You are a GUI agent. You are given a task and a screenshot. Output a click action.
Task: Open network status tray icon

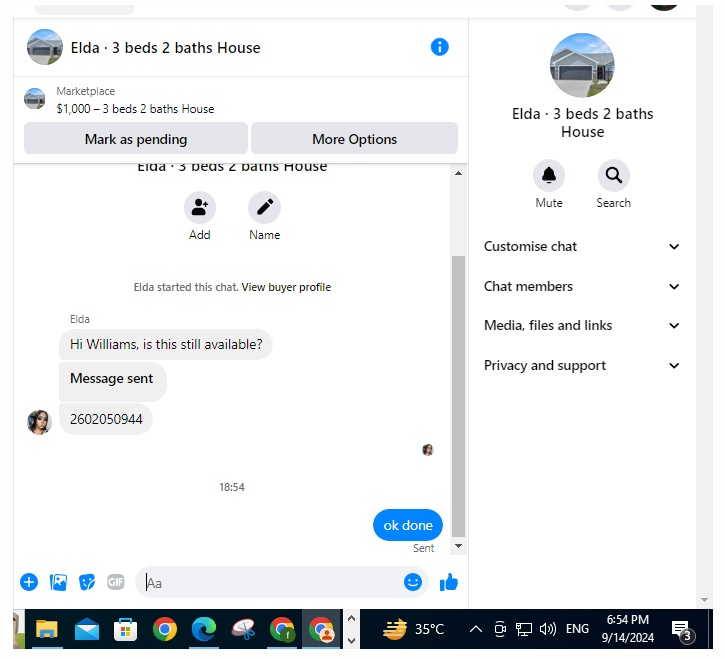coord(524,629)
